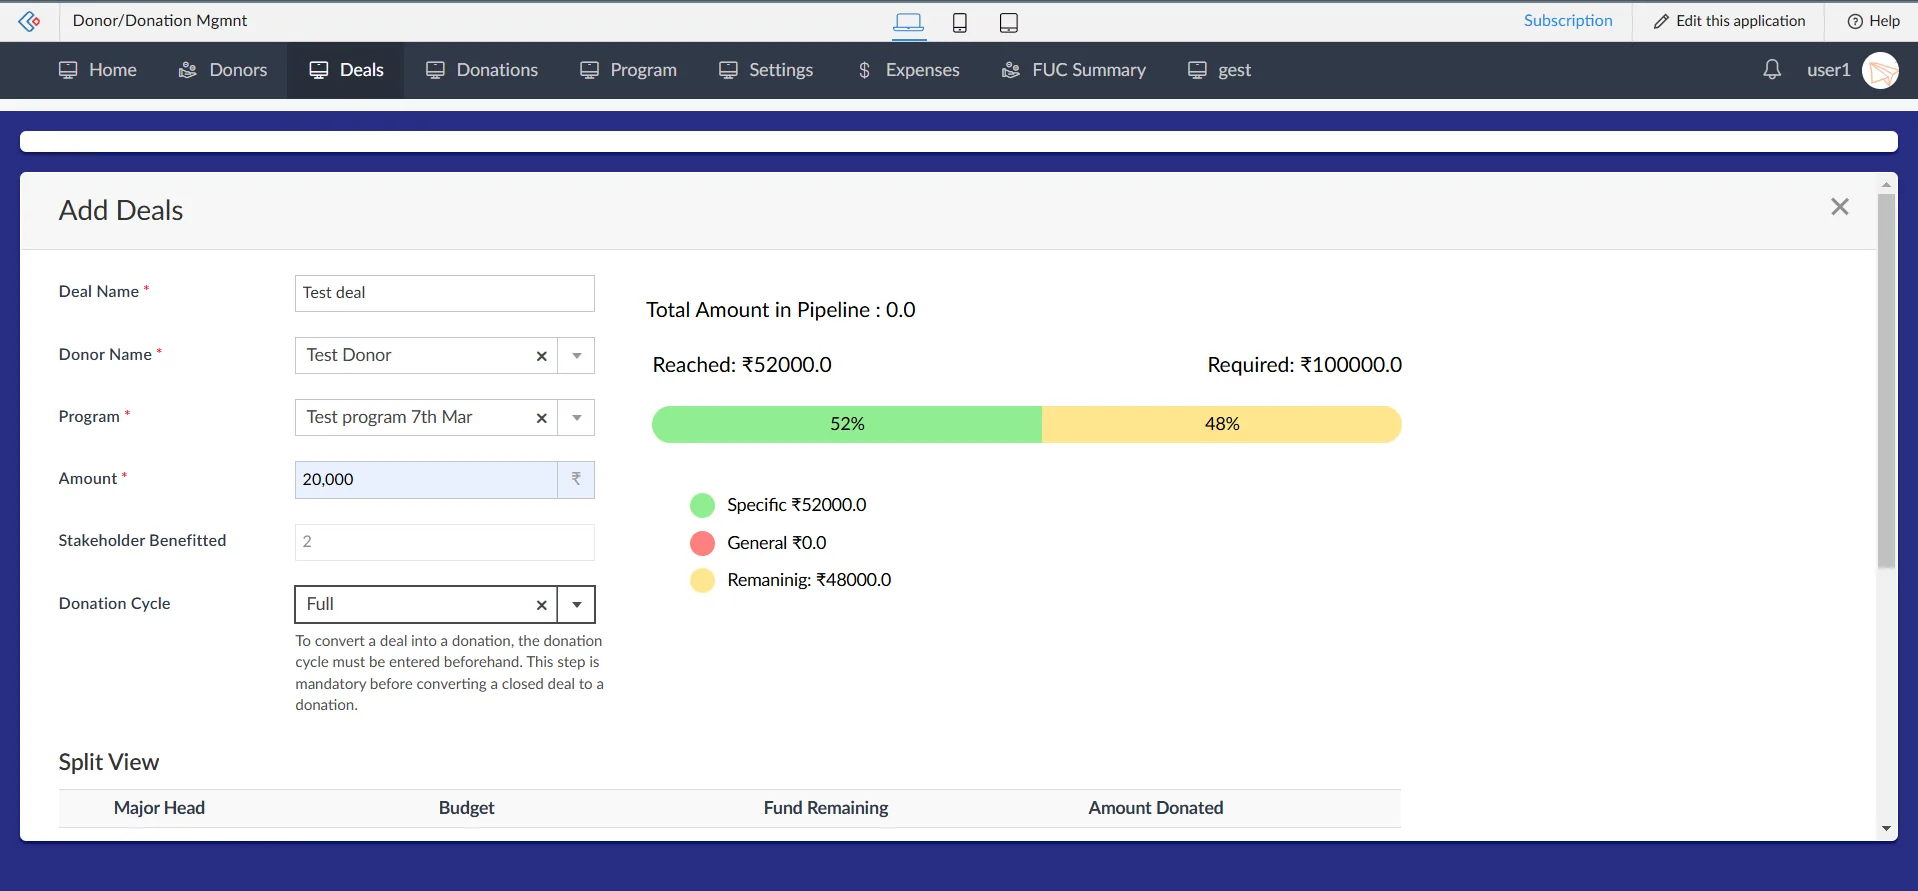The image size is (1918, 891).
Task: Click the yellow Remaining legend dot
Action: 702,580
